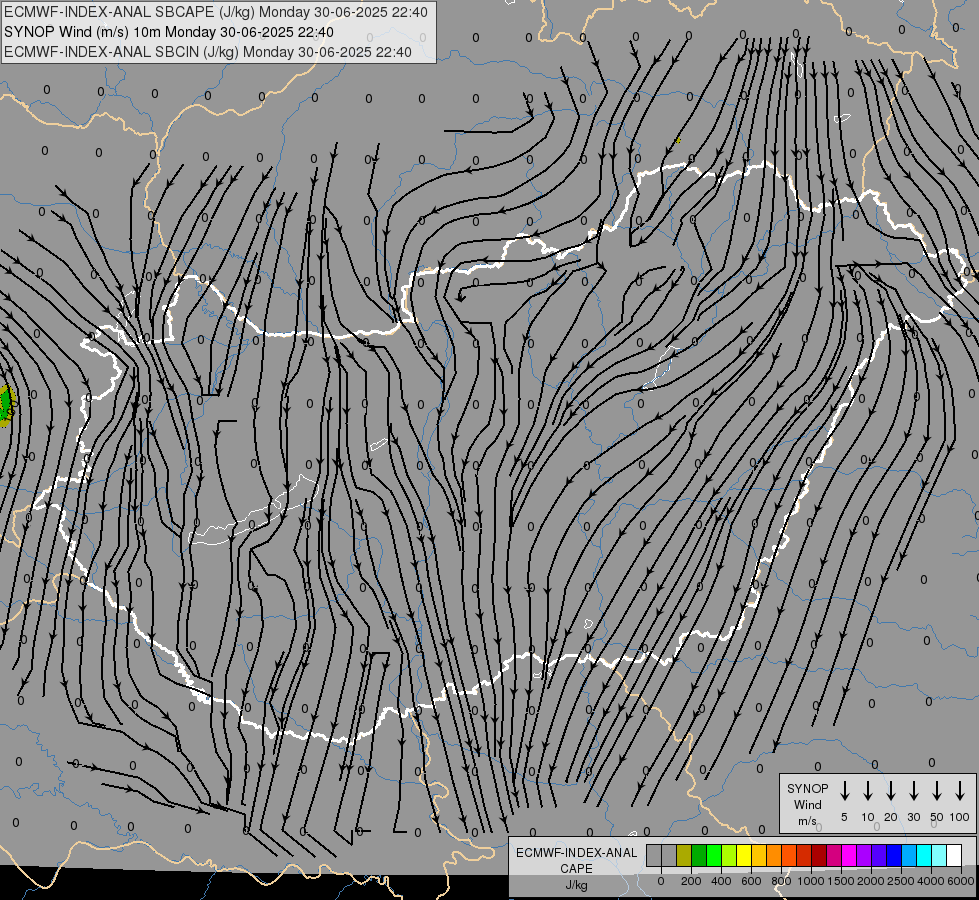This screenshot has height=900, width=979.
Task: Select the cyan swatch ending at 4000
Action: coord(925,856)
